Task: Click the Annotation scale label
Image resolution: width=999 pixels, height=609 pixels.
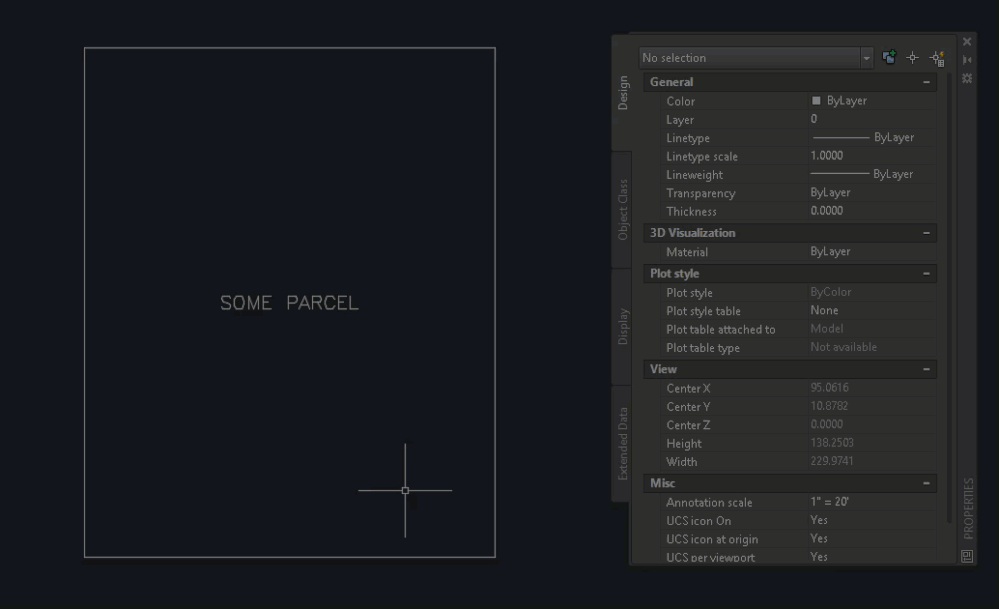Action: click(709, 503)
